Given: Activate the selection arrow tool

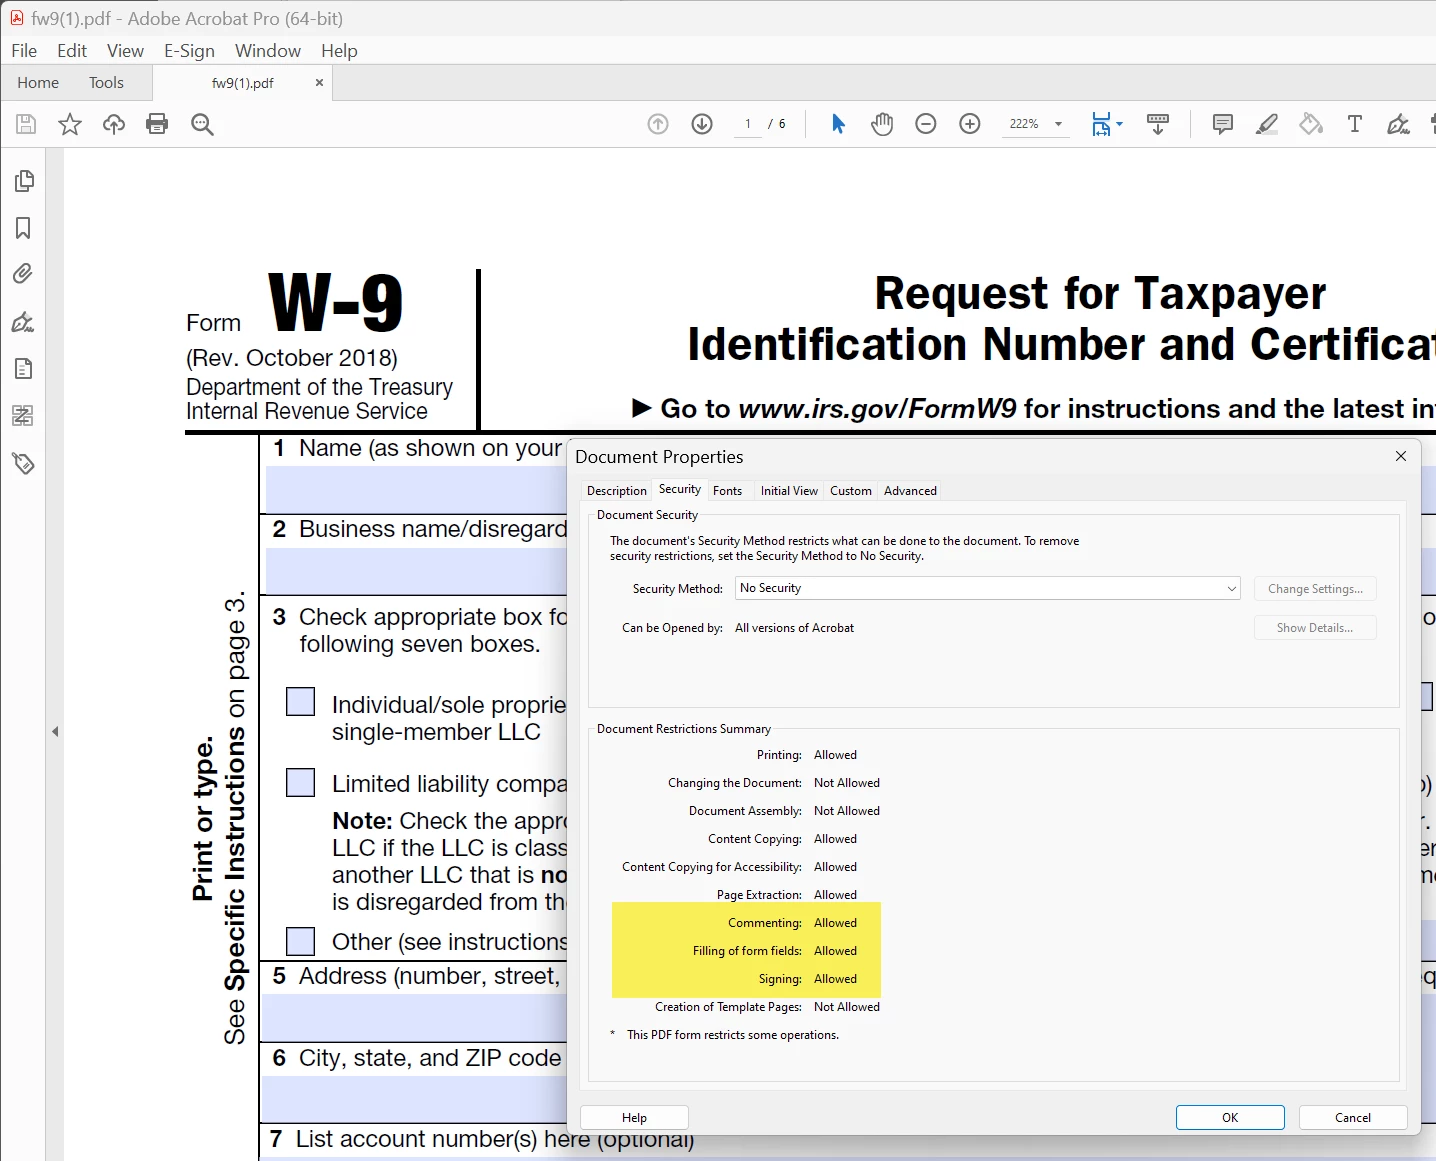Looking at the screenshot, I should (x=838, y=124).
